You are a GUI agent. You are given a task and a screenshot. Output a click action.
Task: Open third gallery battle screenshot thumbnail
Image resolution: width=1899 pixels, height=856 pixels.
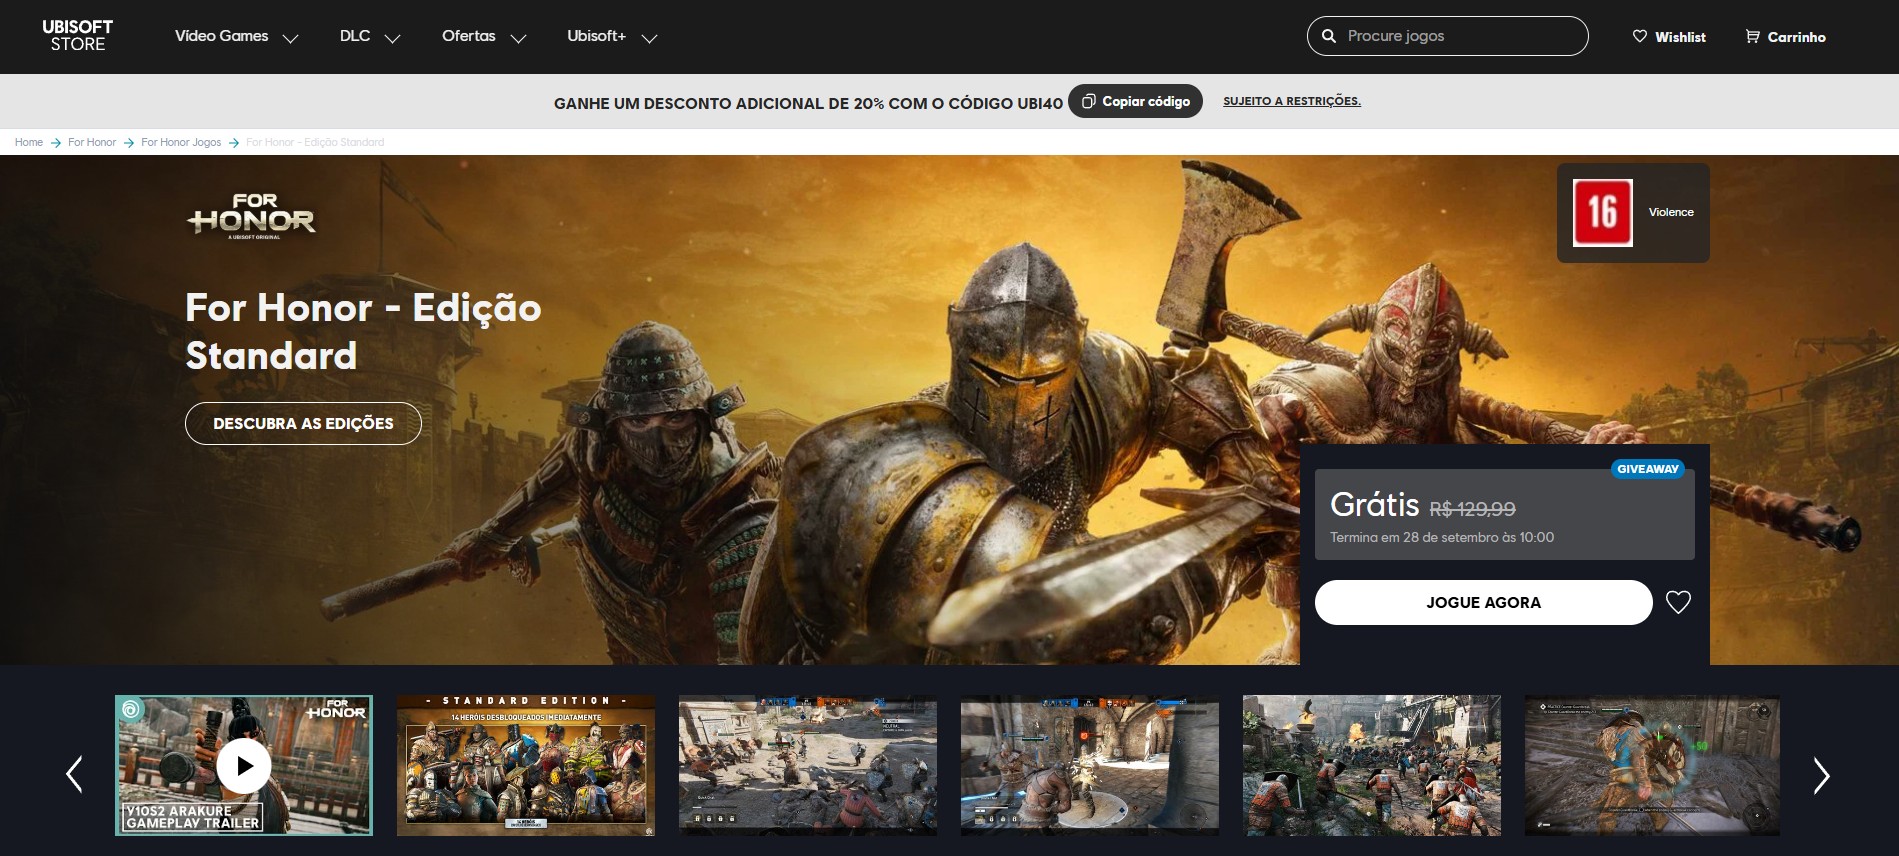click(808, 766)
